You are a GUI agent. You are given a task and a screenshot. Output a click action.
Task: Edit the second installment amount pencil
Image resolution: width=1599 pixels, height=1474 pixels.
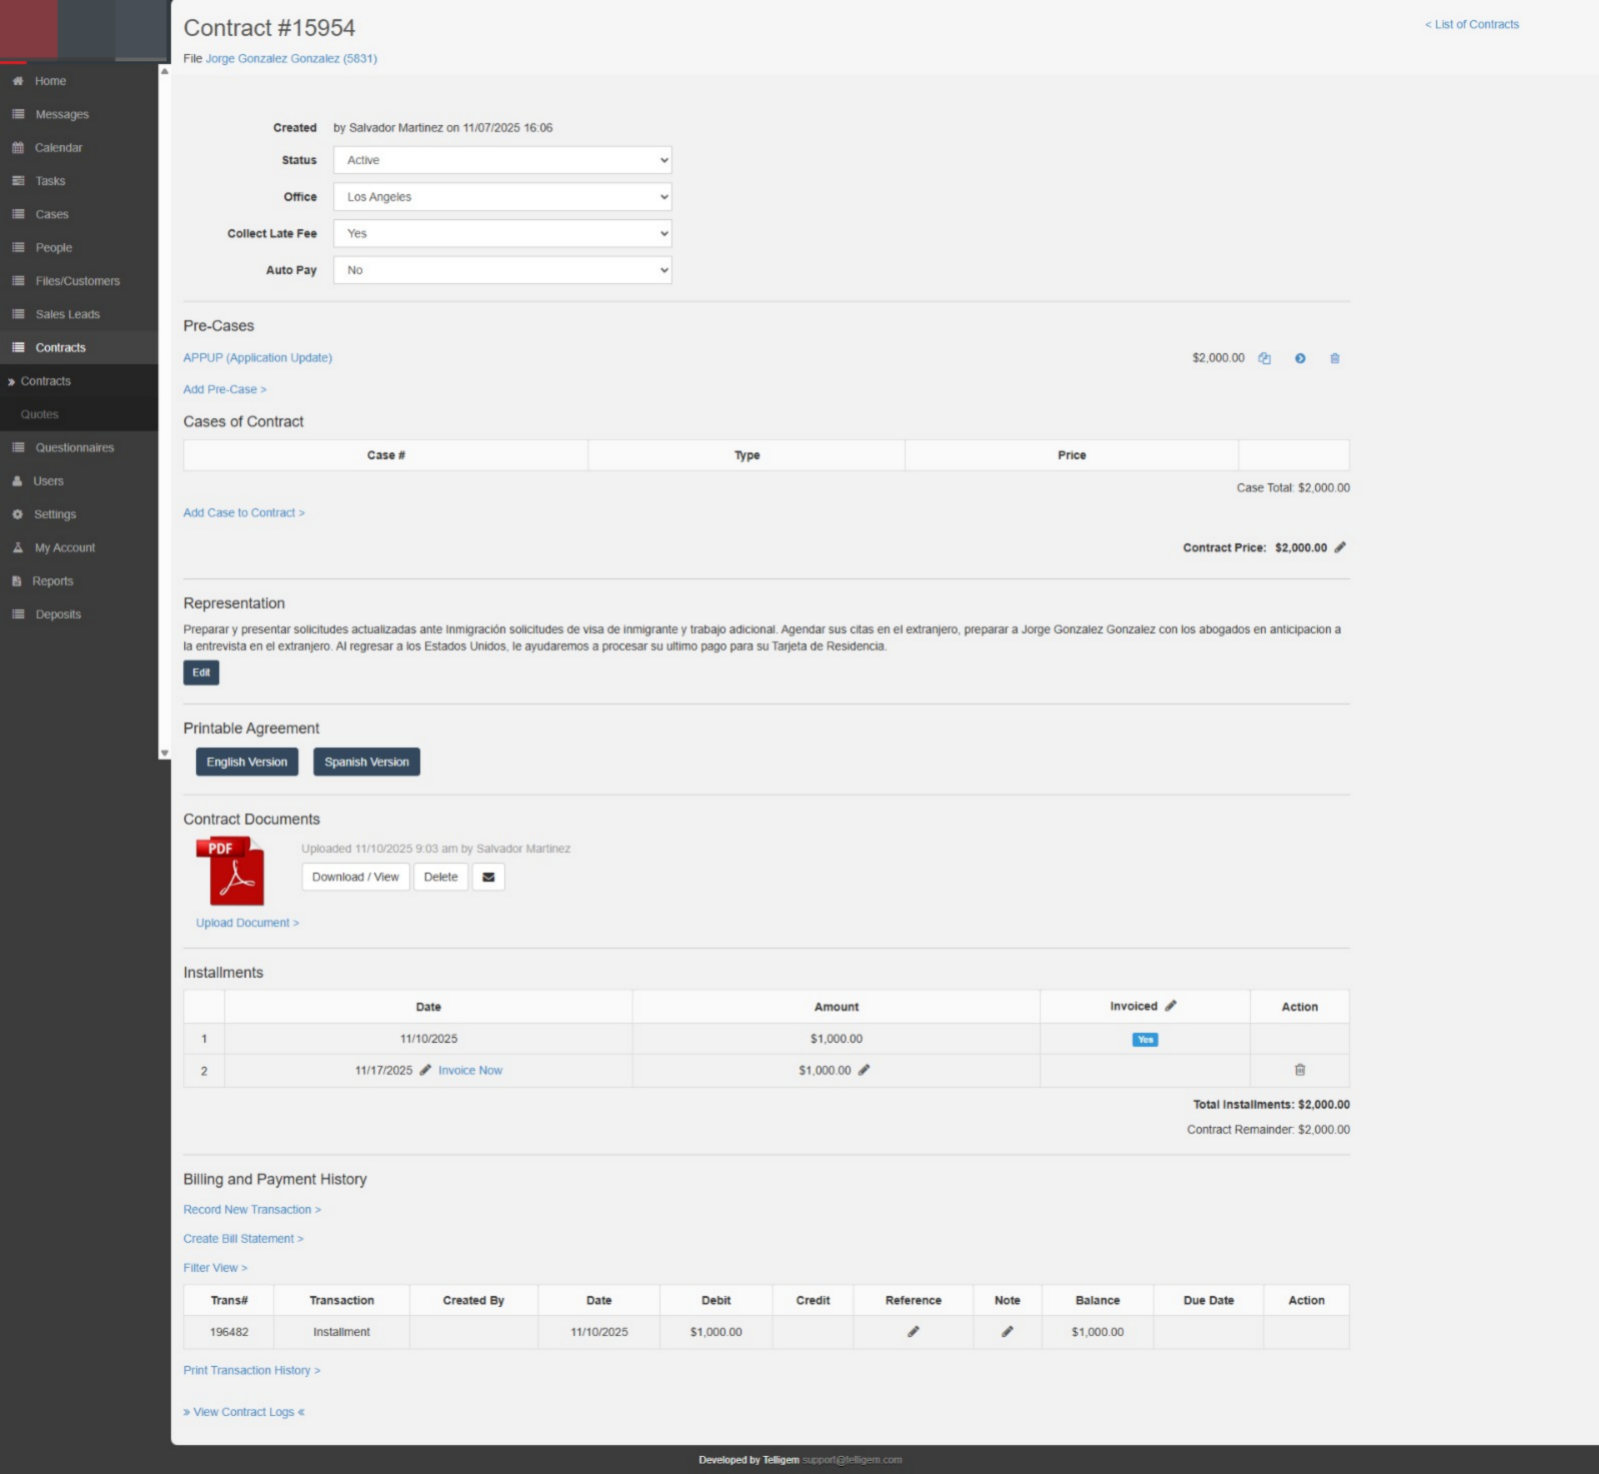click(864, 1070)
